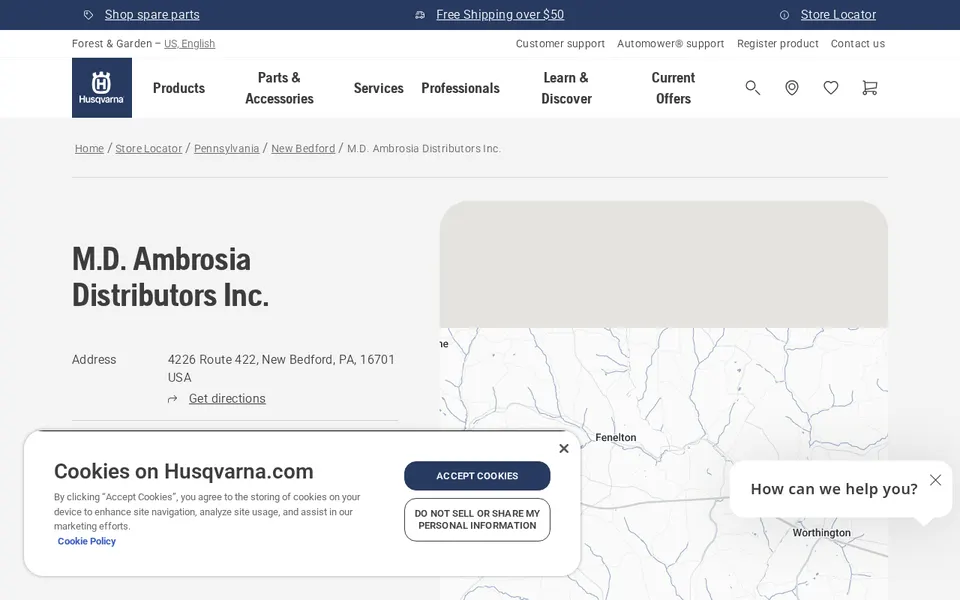
Task: Open the Cookie Policy link
Action: [x=86, y=541]
